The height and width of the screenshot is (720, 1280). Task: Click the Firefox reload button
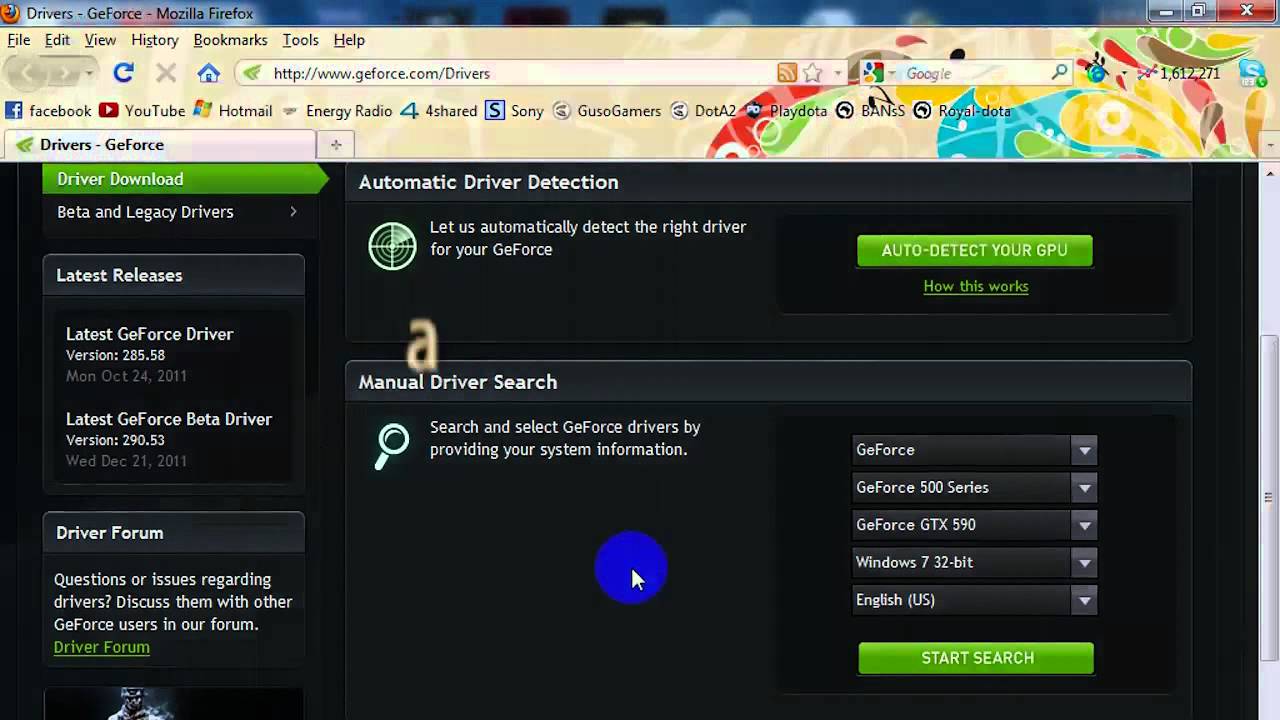[123, 73]
